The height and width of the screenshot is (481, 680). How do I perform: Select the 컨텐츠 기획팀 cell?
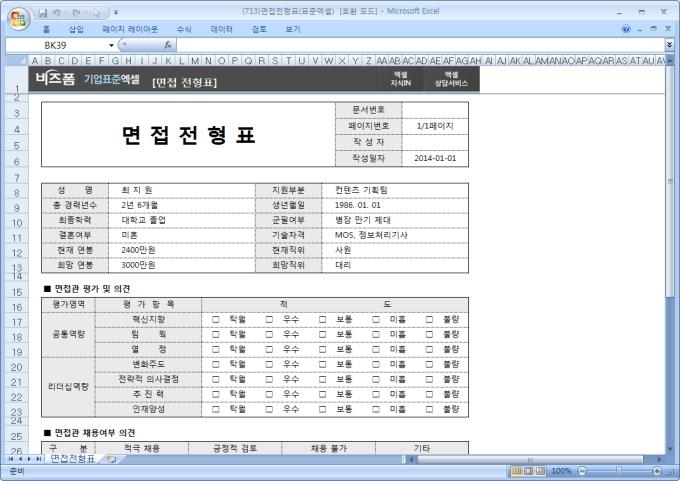395,190
